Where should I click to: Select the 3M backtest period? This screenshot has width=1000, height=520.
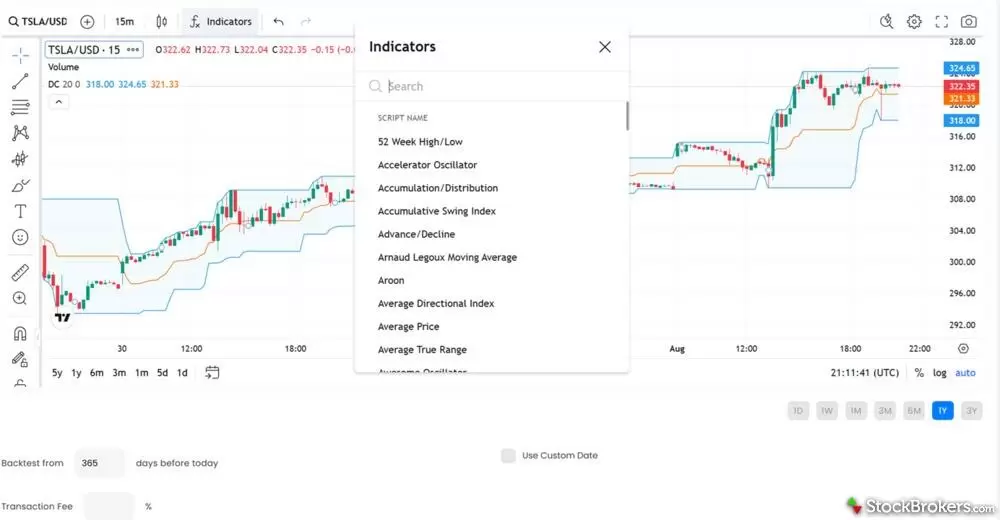click(x=885, y=411)
